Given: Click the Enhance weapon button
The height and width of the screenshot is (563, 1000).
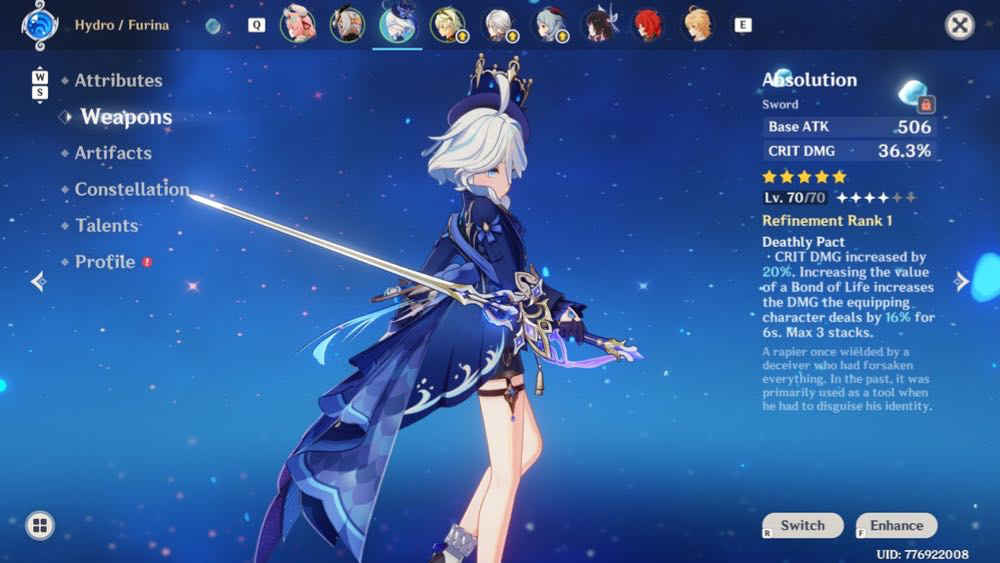Looking at the screenshot, I should (x=897, y=525).
